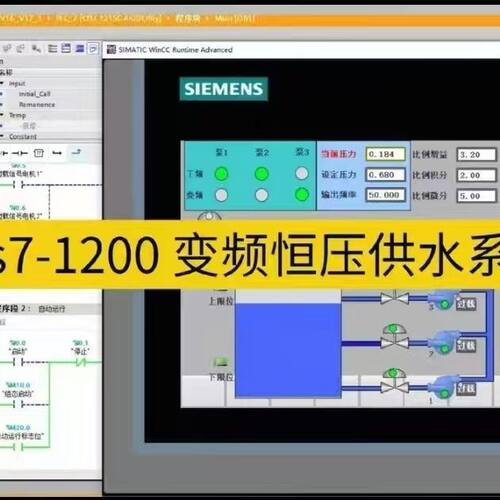The width and height of the screenshot is (500, 500).
Task: Click the green 下限位 level sensor icon
Action: 221,362
